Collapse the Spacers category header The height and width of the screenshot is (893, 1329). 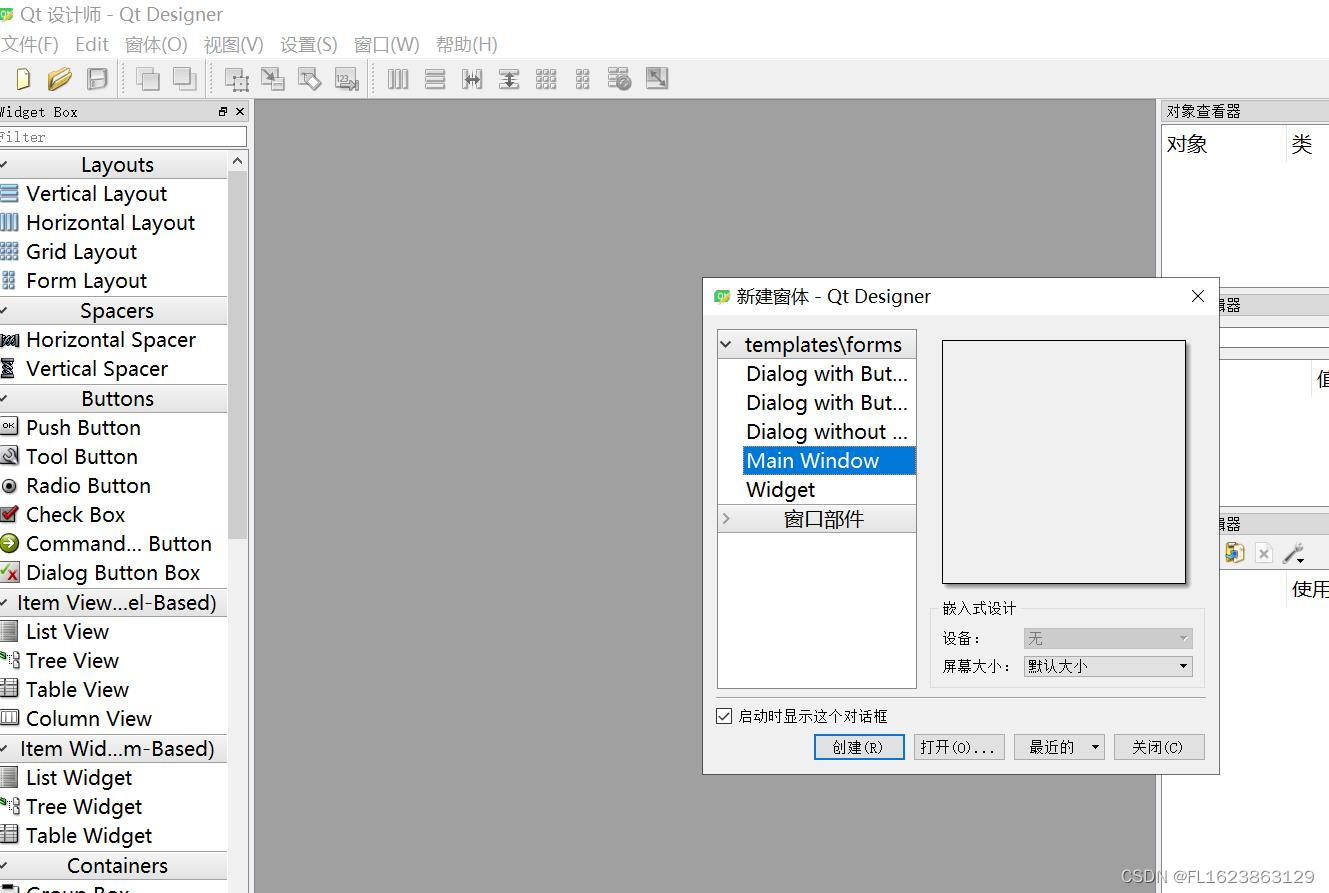[113, 311]
